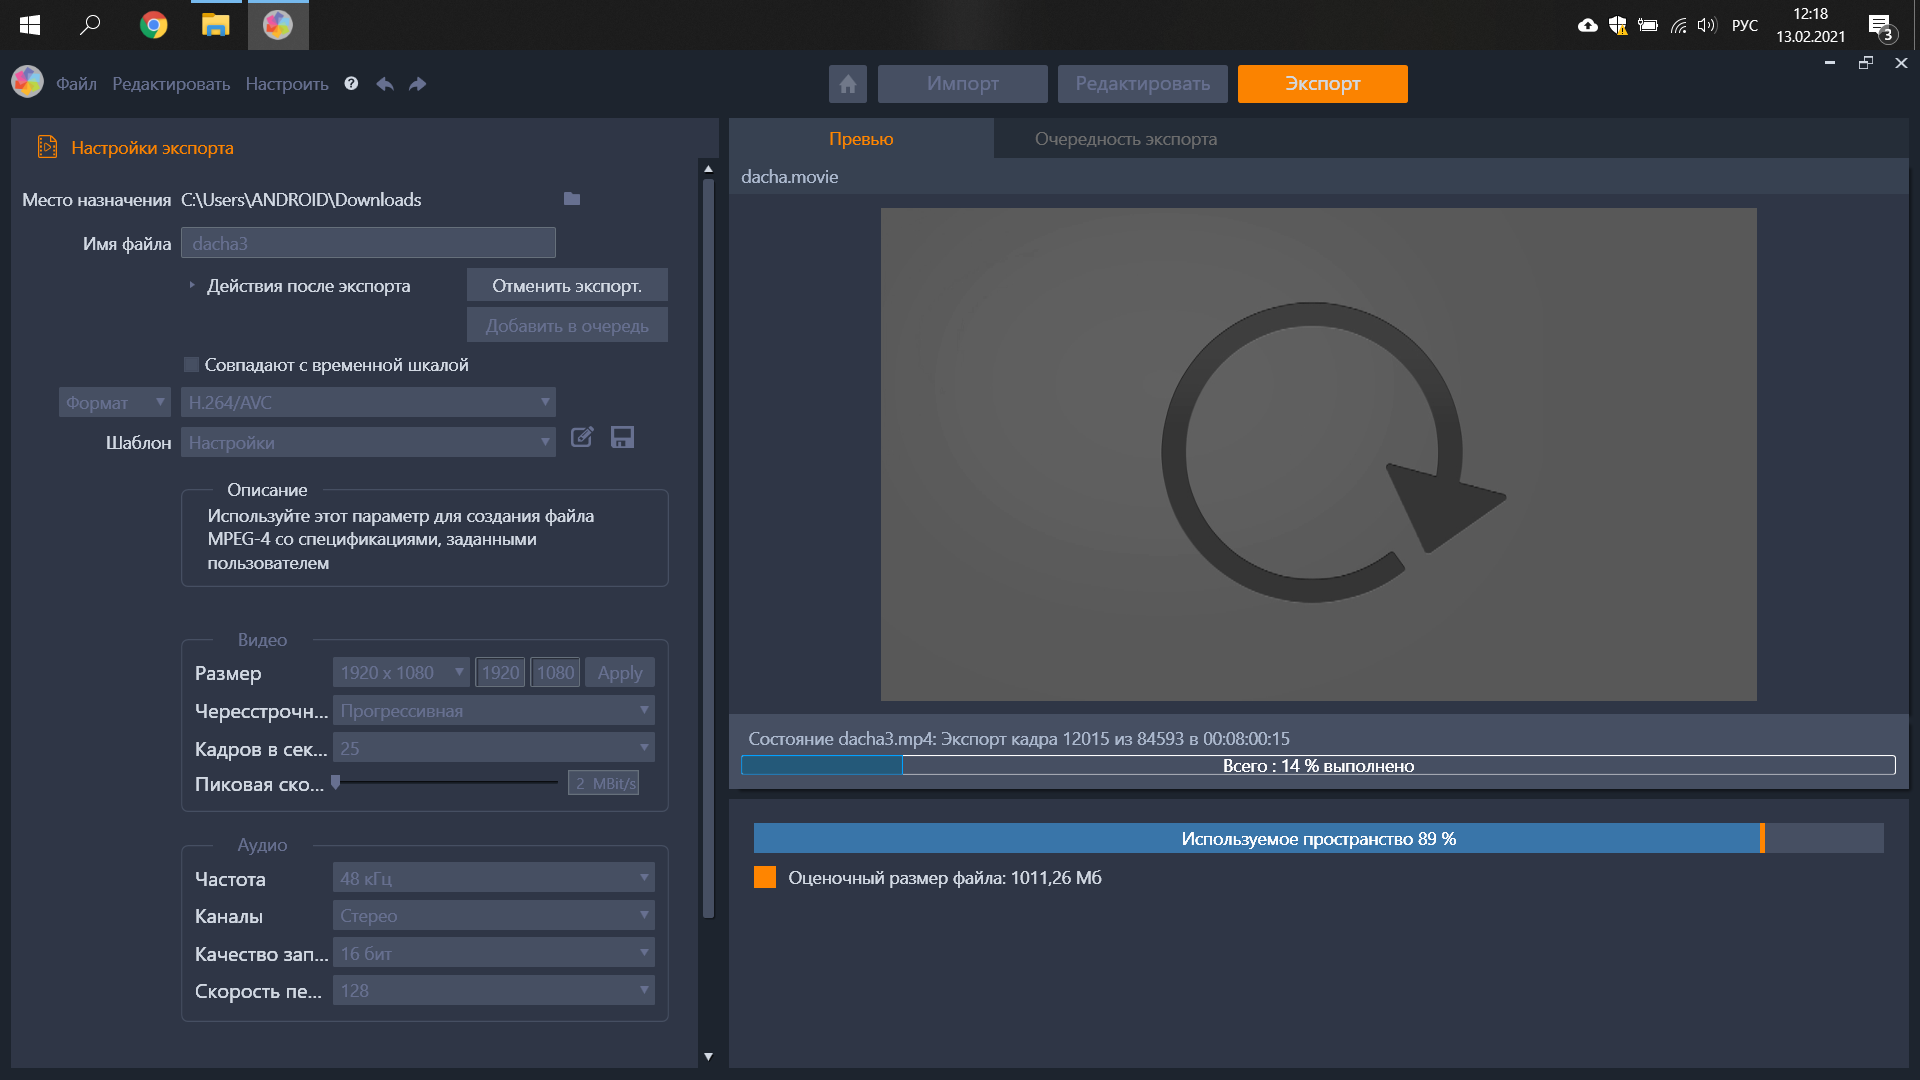The image size is (1920, 1080).
Task: Open the audio bitrate 128 dropdown
Action: pyautogui.click(x=494, y=990)
